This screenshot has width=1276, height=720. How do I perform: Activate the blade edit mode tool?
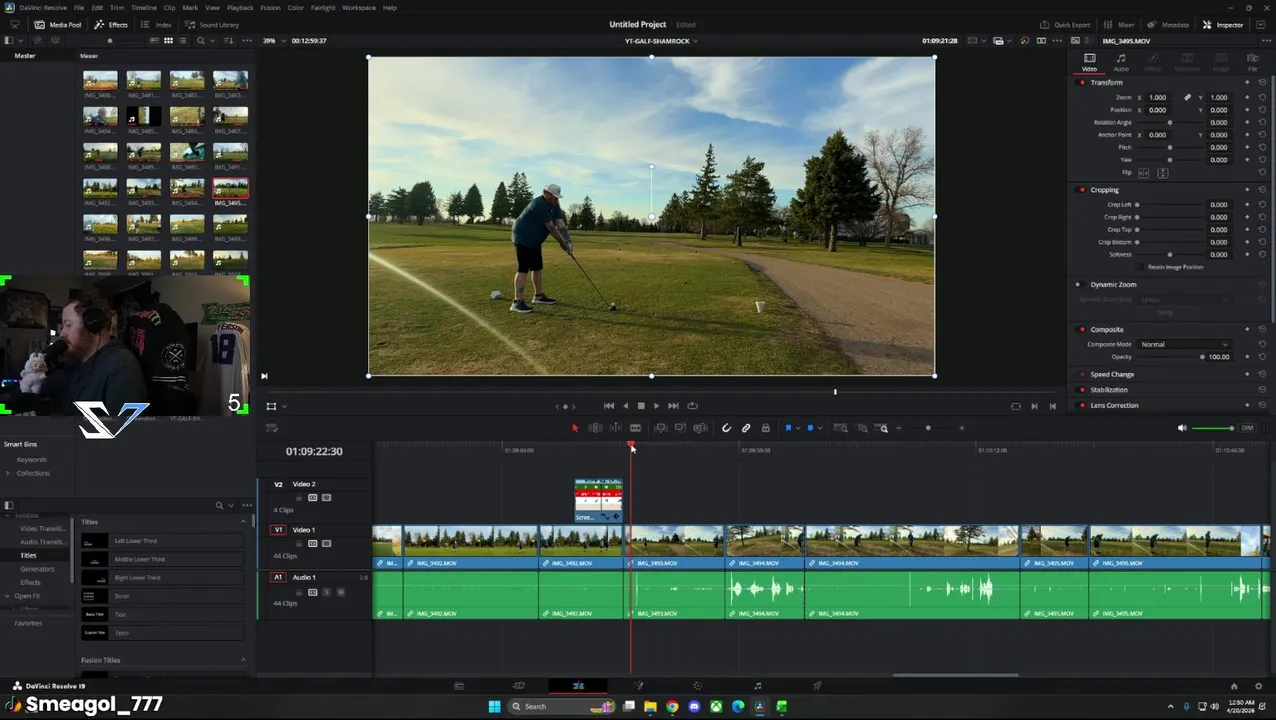point(635,428)
